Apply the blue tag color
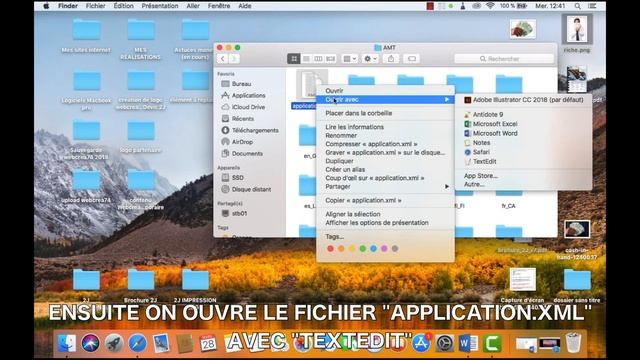Screen dimensions: 640x360 373,249
